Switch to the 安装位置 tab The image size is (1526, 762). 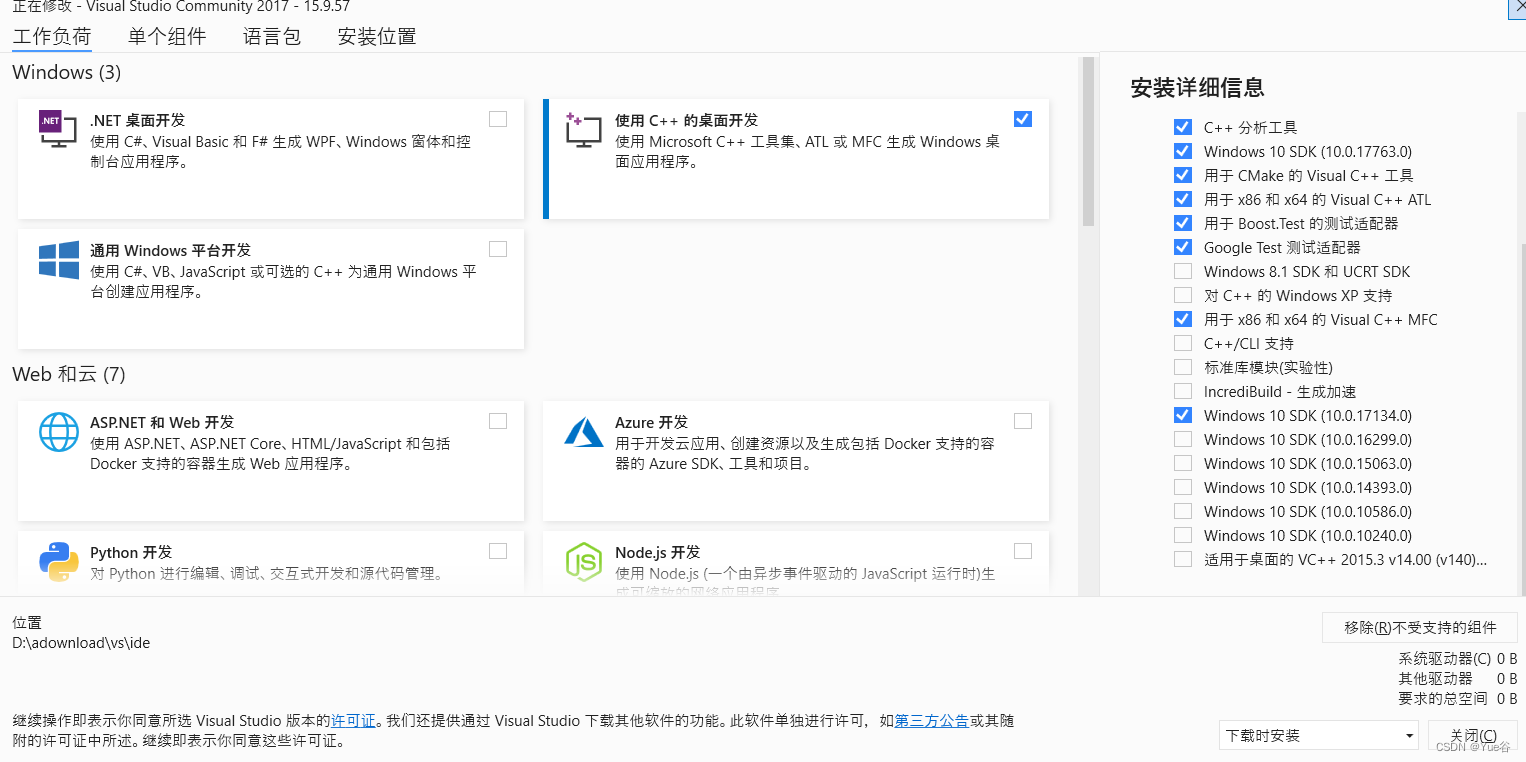click(377, 37)
